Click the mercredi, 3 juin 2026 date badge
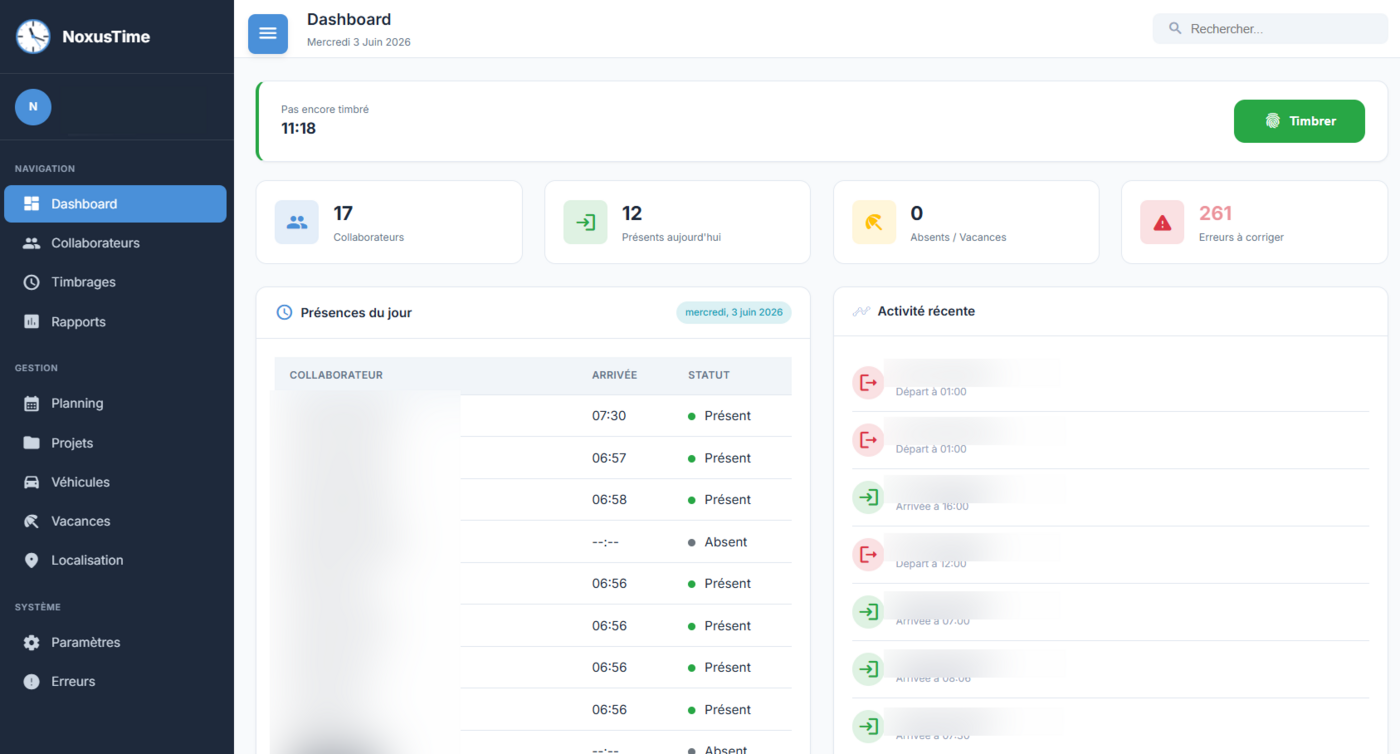 coord(734,312)
